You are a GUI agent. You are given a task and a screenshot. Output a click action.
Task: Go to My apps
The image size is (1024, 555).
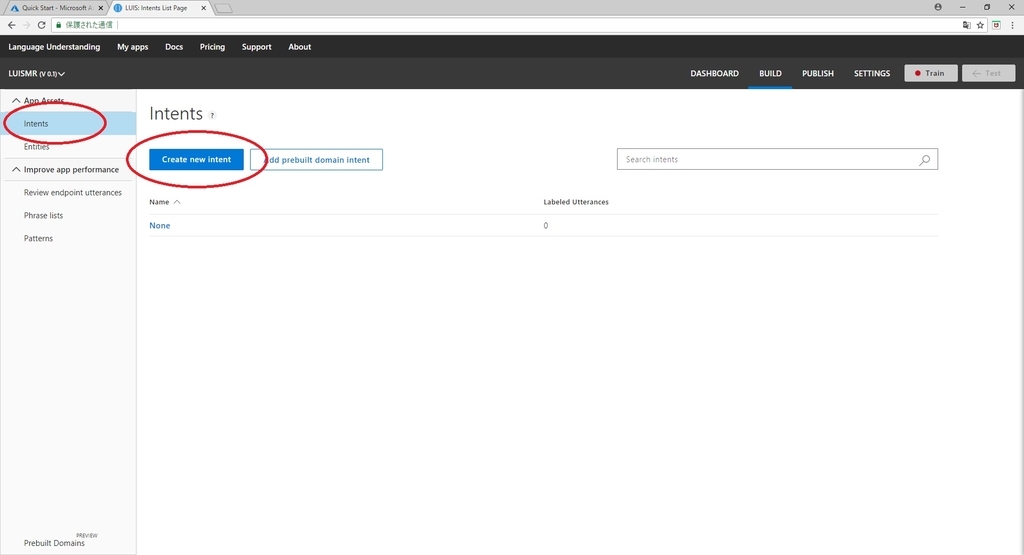click(133, 47)
